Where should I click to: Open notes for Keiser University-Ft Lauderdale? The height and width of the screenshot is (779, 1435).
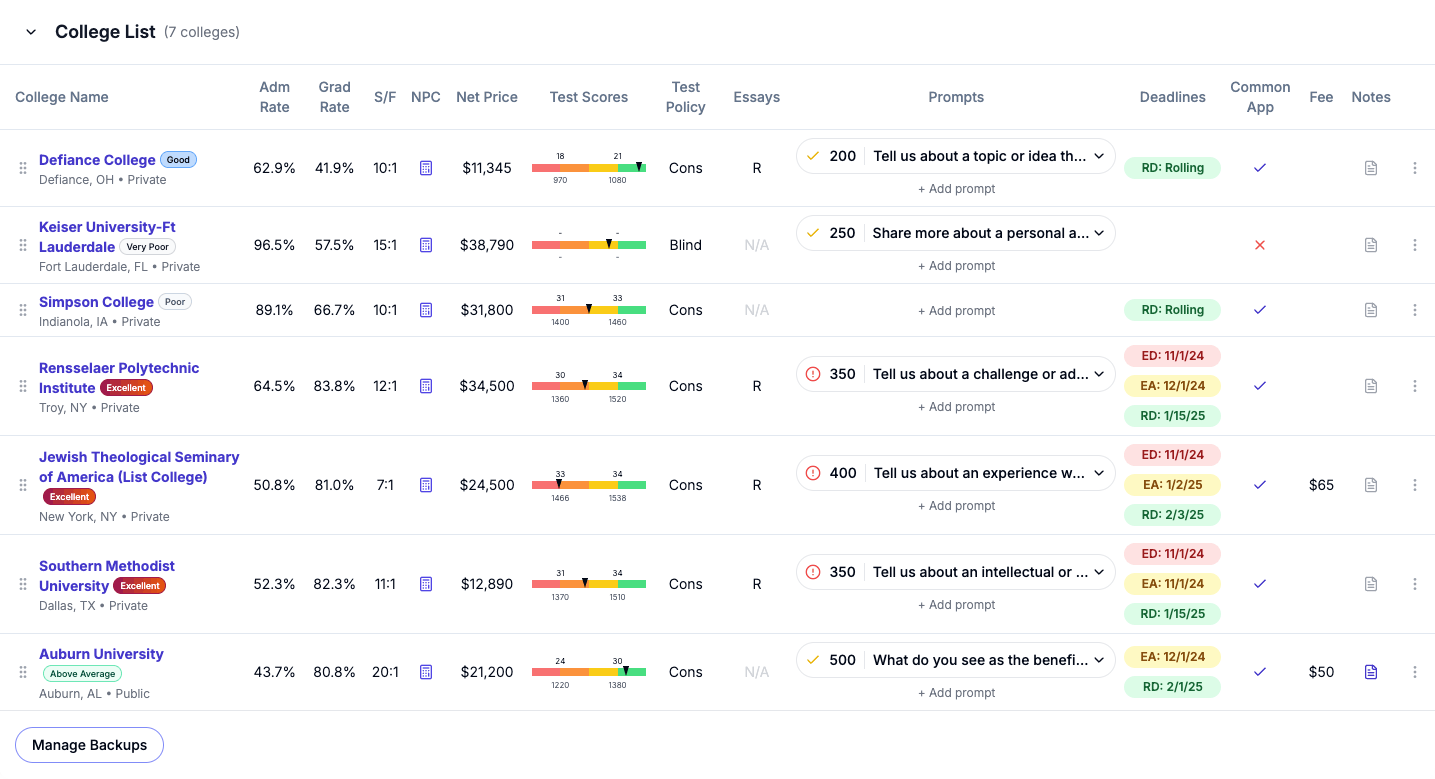pyautogui.click(x=1371, y=245)
